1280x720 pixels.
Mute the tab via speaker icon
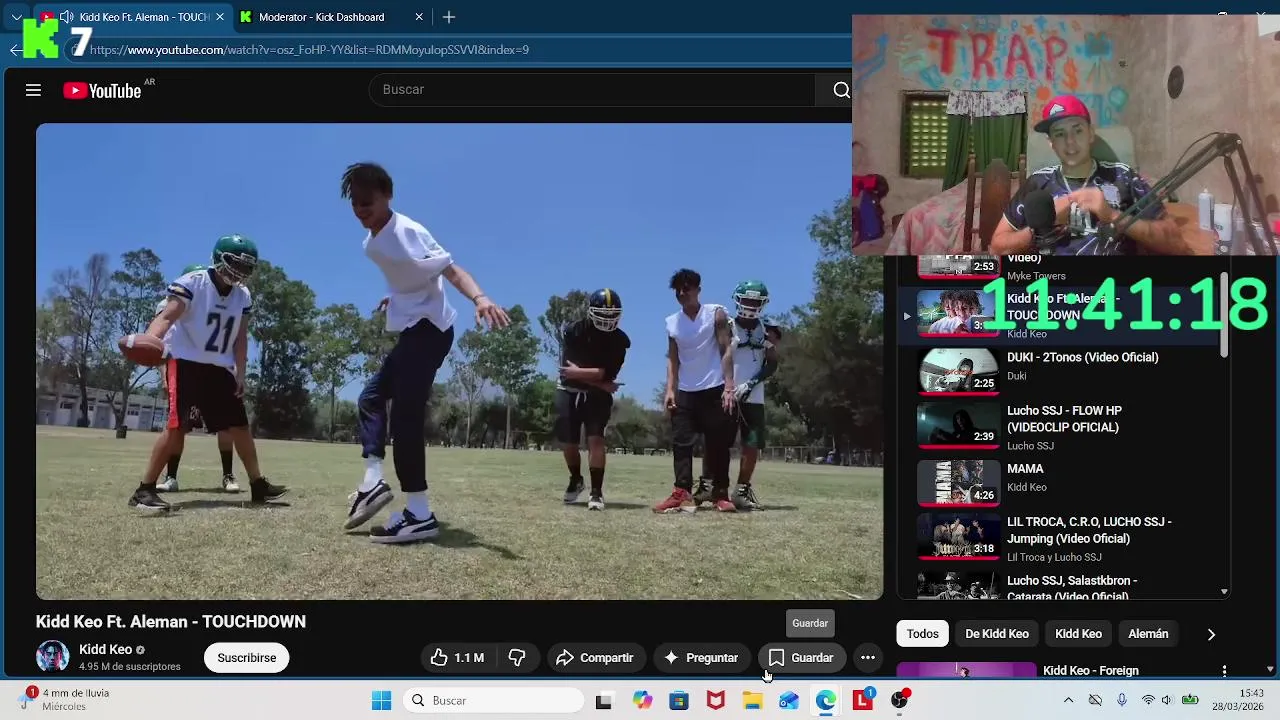click(x=66, y=17)
